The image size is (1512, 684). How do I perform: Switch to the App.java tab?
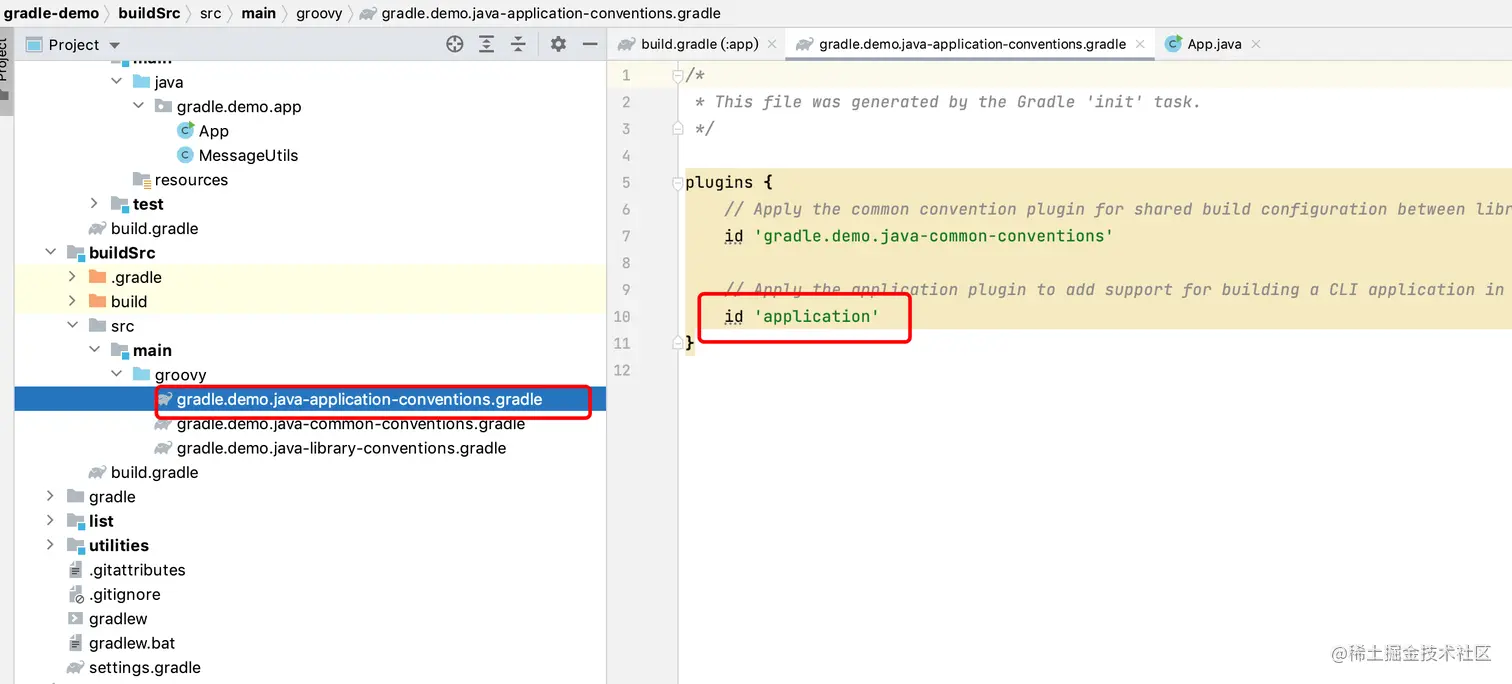point(1214,44)
